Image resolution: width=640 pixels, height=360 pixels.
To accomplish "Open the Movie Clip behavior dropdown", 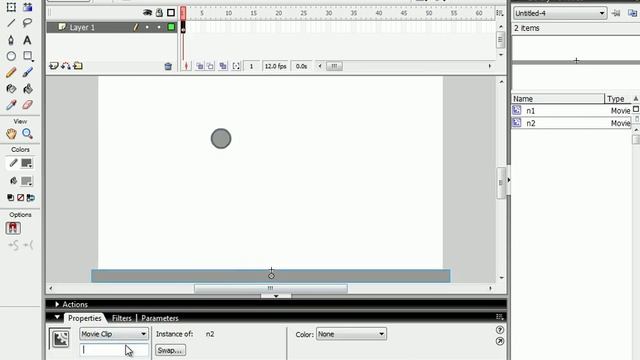I will (x=113, y=334).
